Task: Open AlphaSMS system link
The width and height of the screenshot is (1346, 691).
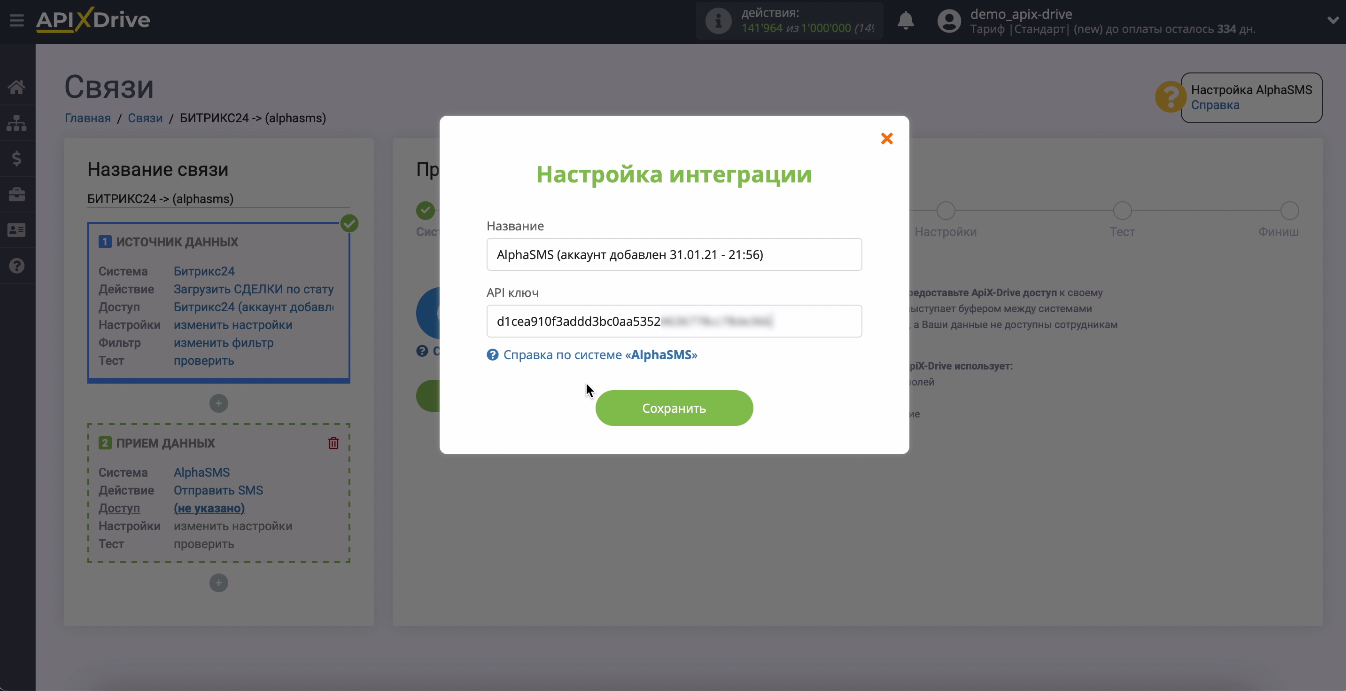Action: (x=202, y=472)
